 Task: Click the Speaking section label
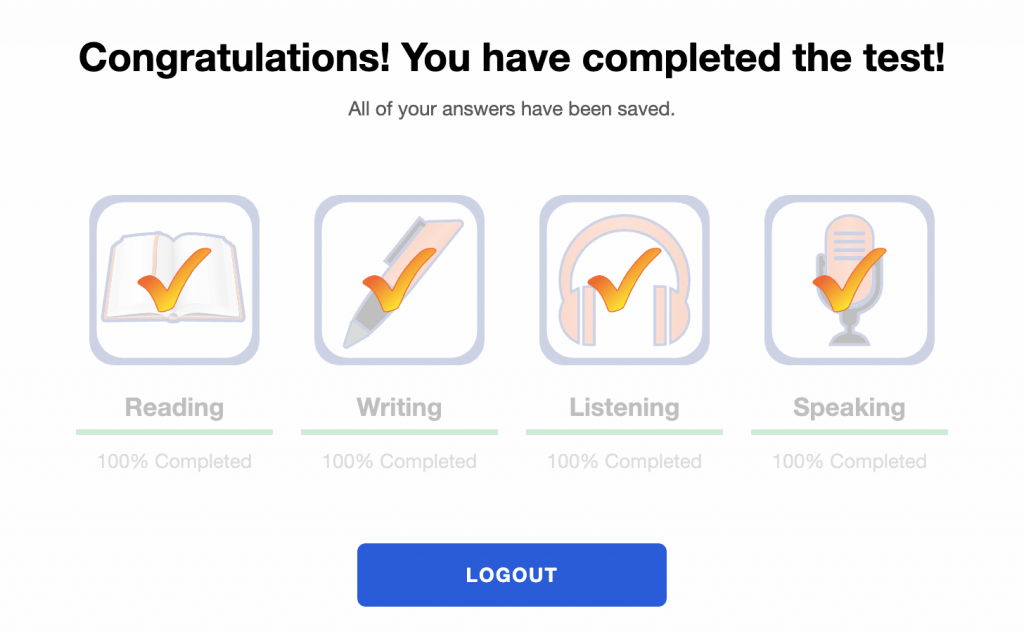coord(849,407)
